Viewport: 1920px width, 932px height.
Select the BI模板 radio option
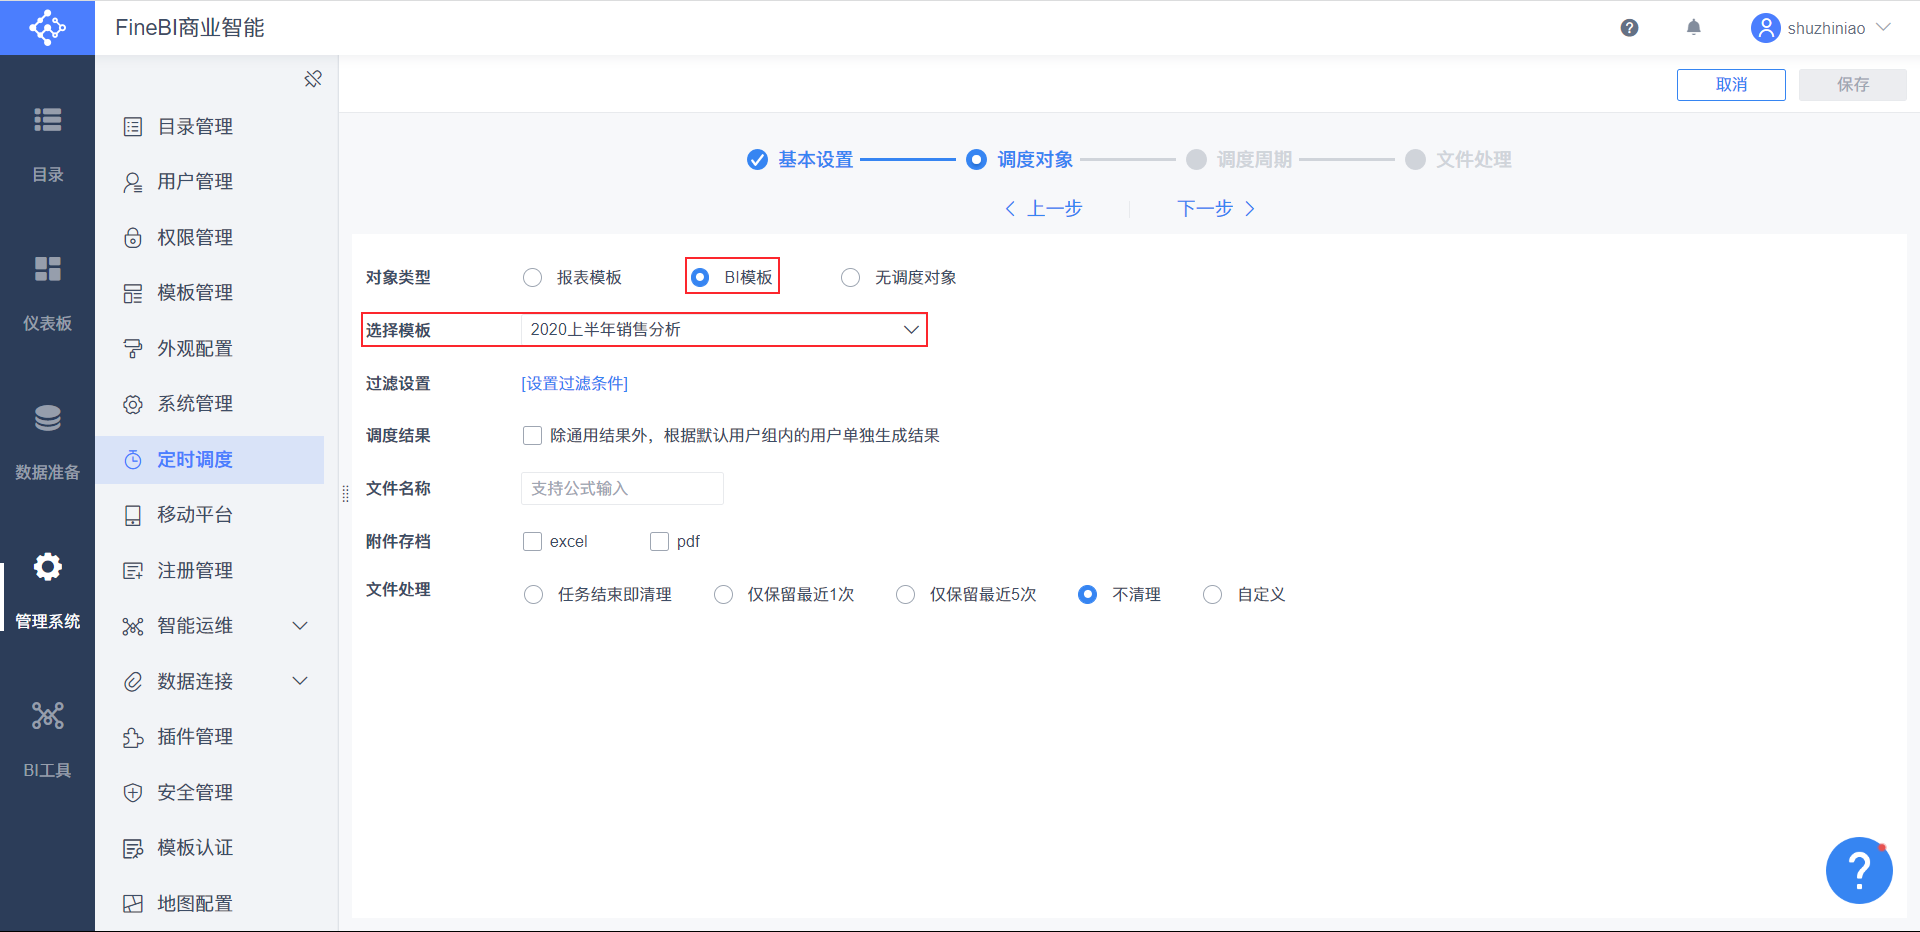pyautogui.click(x=700, y=277)
